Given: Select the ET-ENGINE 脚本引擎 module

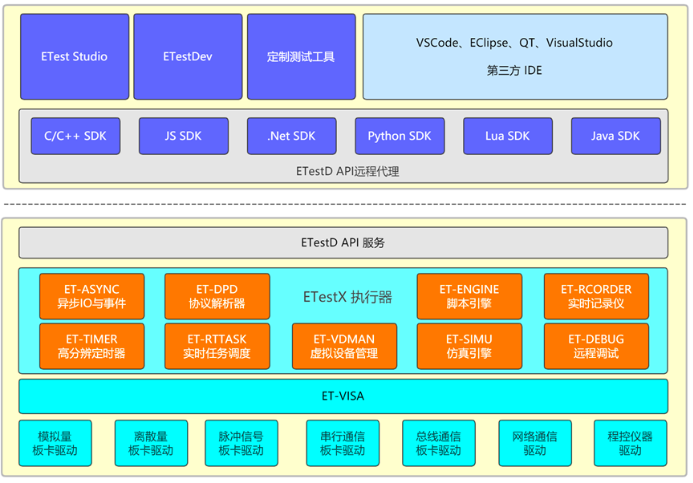Looking at the screenshot, I should [469, 296].
